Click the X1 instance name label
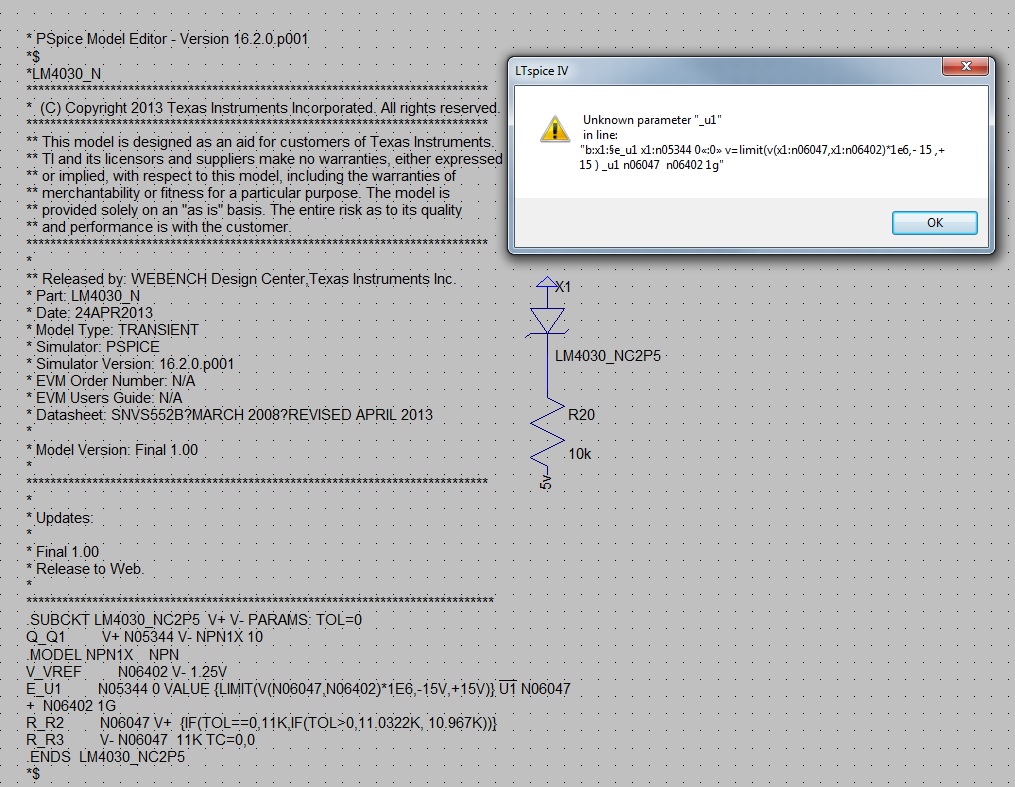1015x787 pixels. [x=563, y=287]
